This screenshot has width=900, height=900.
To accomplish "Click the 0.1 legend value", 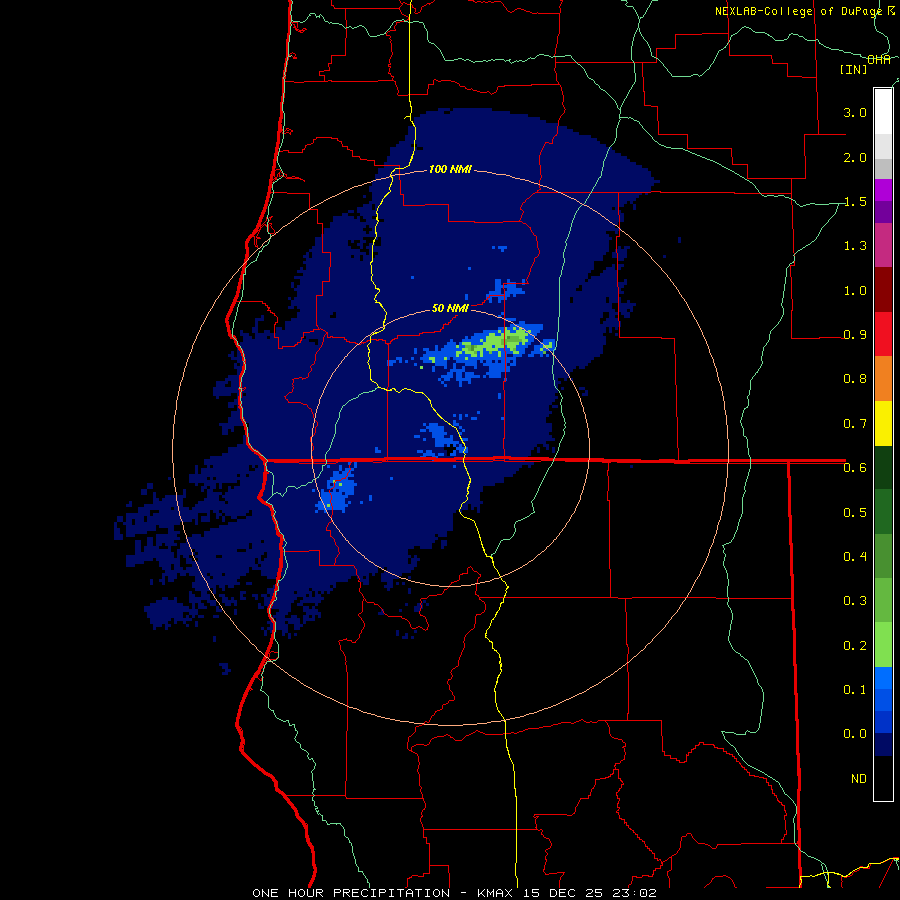I will (855, 689).
